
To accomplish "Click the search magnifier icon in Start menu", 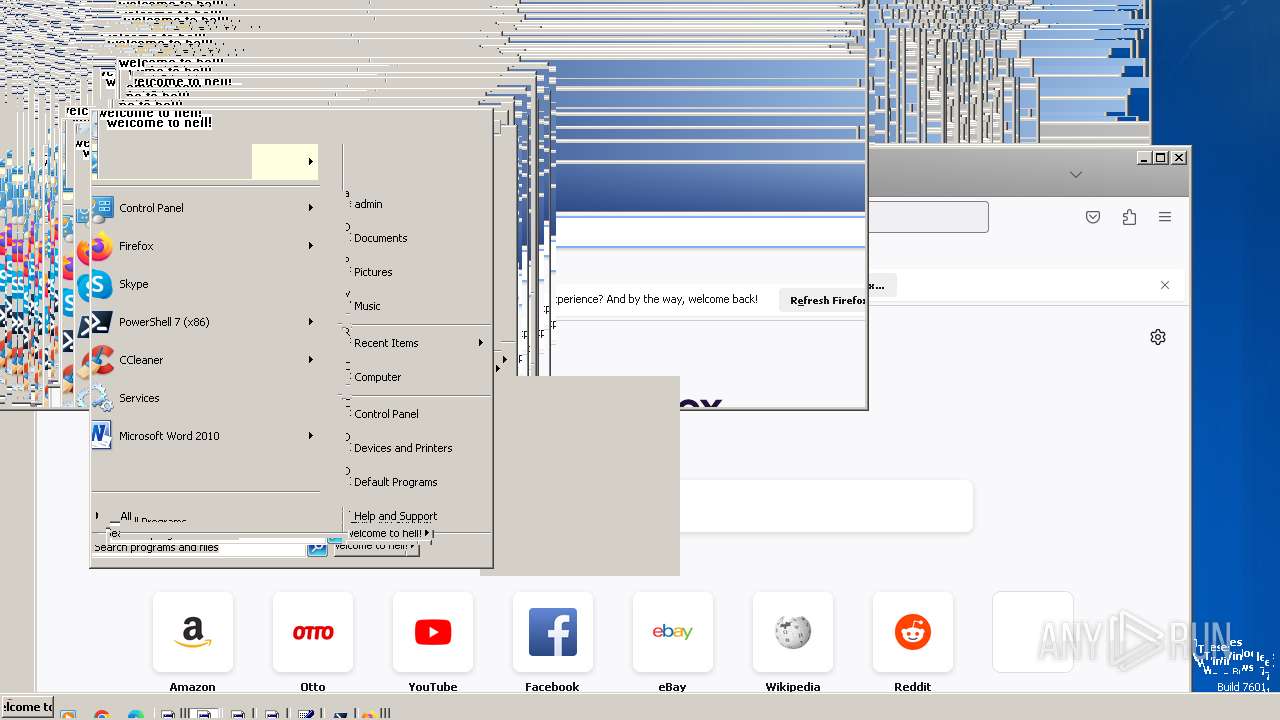I will [x=317, y=548].
